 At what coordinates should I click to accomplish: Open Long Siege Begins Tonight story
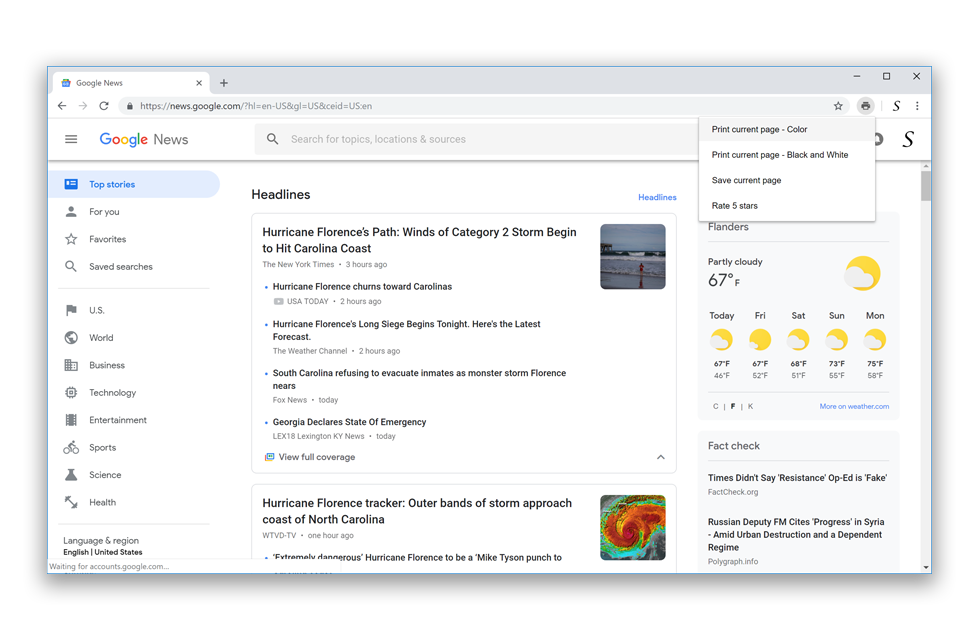(406, 330)
